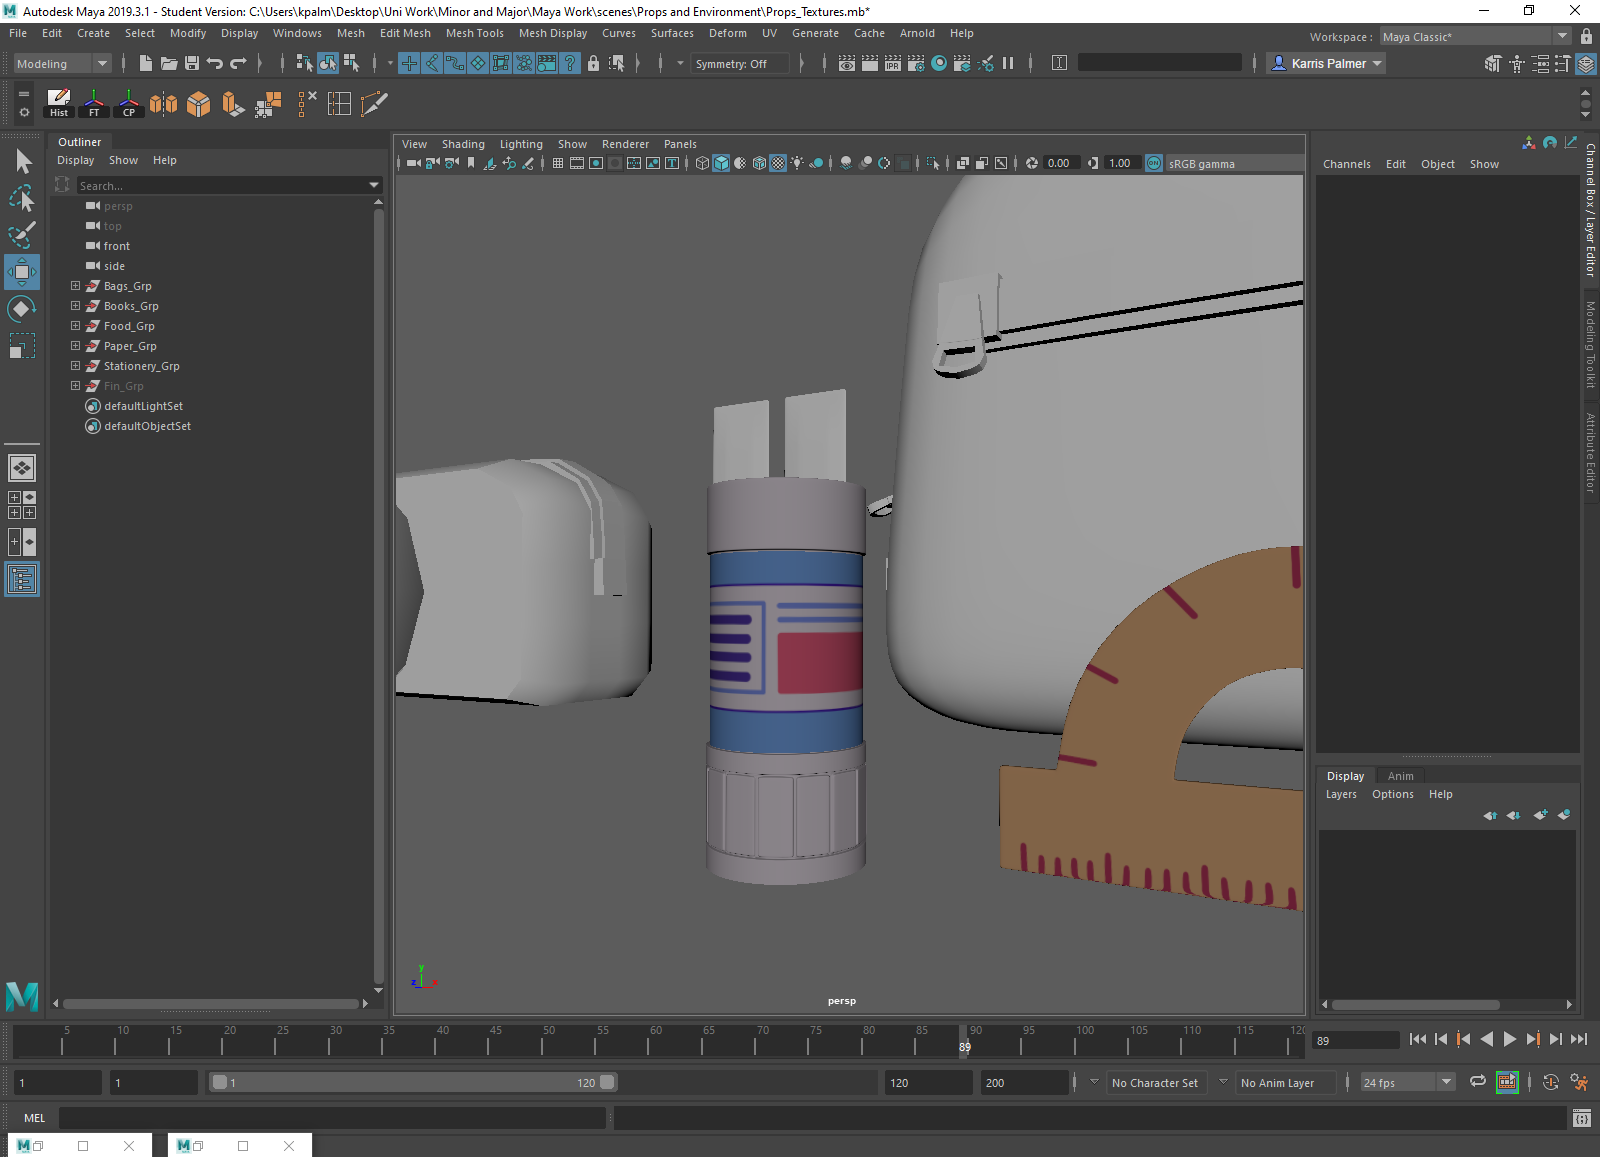Switch to the Anim layer tab
Screen dimensions: 1600x1157
tap(1400, 776)
